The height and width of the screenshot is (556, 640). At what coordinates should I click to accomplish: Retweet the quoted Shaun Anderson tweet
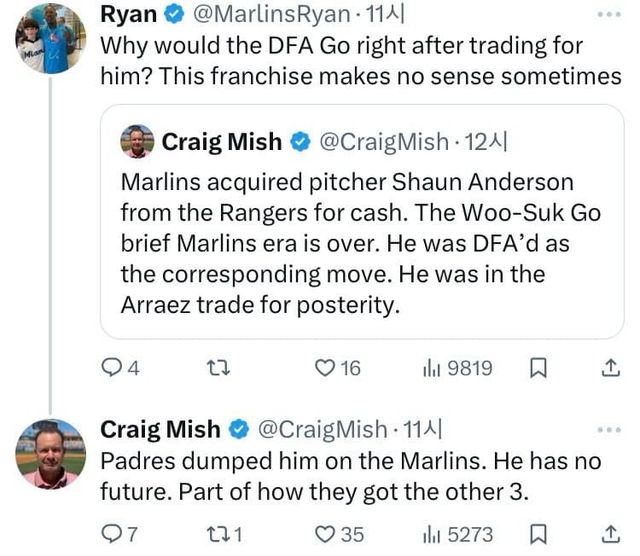tap(215, 369)
